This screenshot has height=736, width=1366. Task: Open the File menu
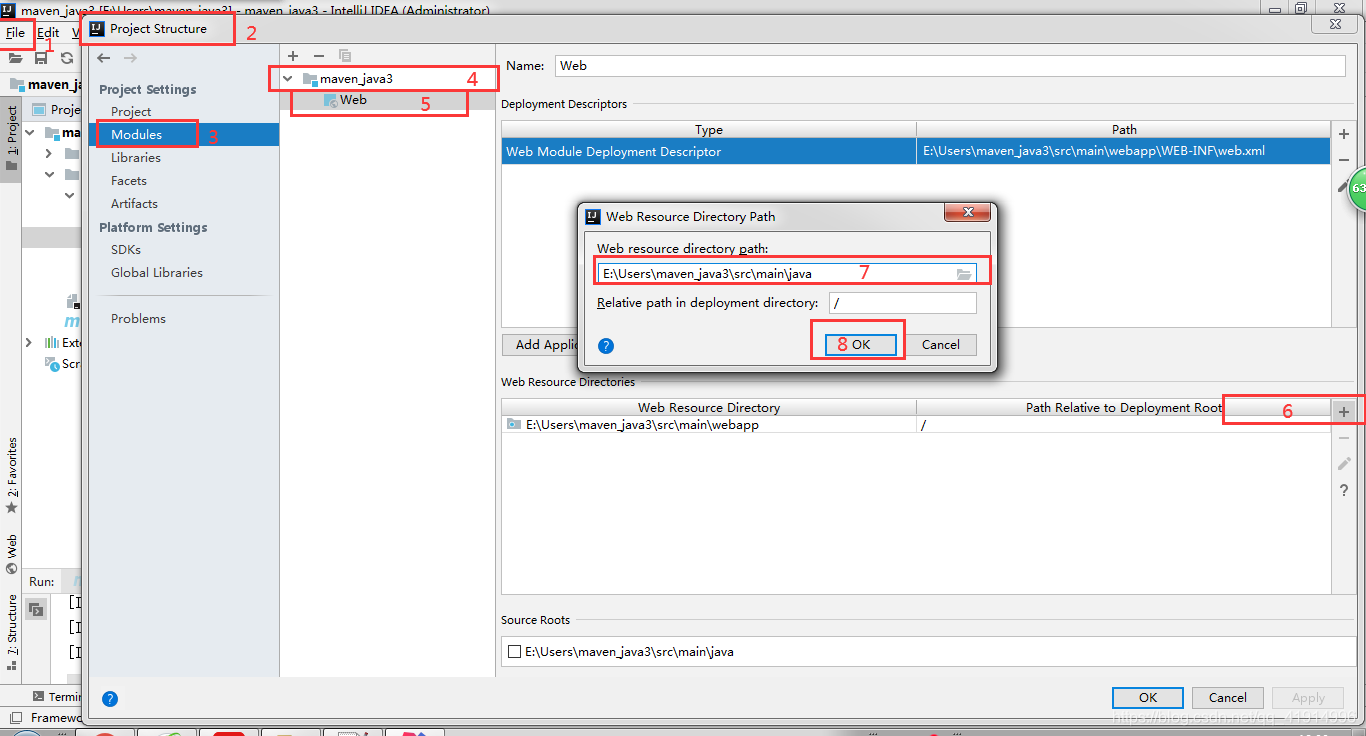pos(15,32)
